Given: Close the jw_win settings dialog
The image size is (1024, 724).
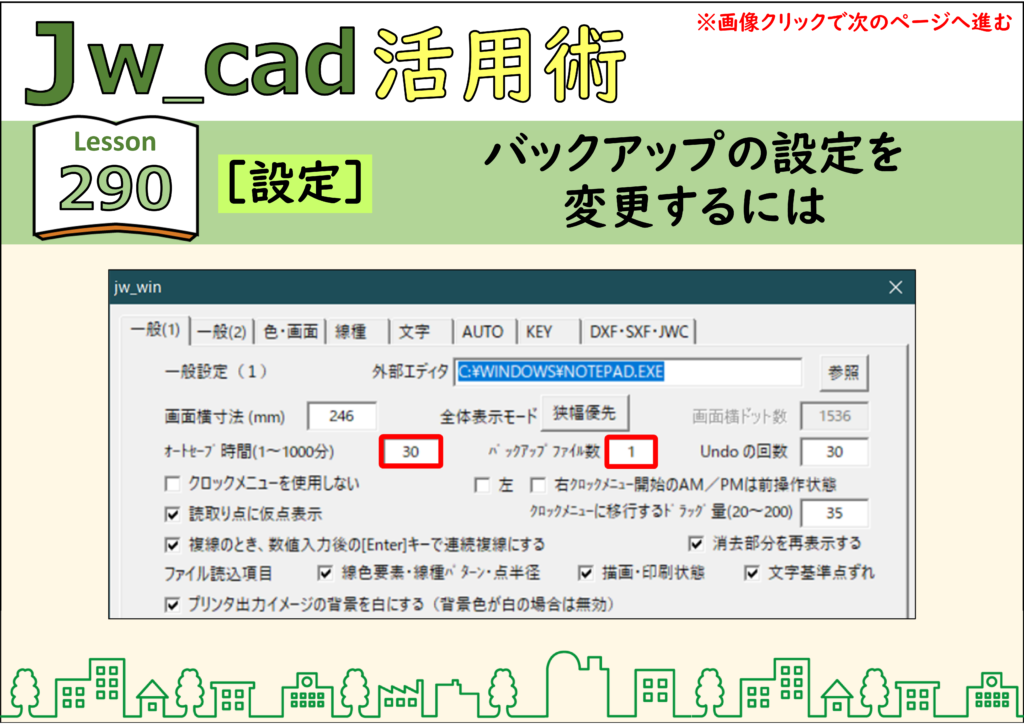Looking at the screenshot, I should (x=895, y=287).
